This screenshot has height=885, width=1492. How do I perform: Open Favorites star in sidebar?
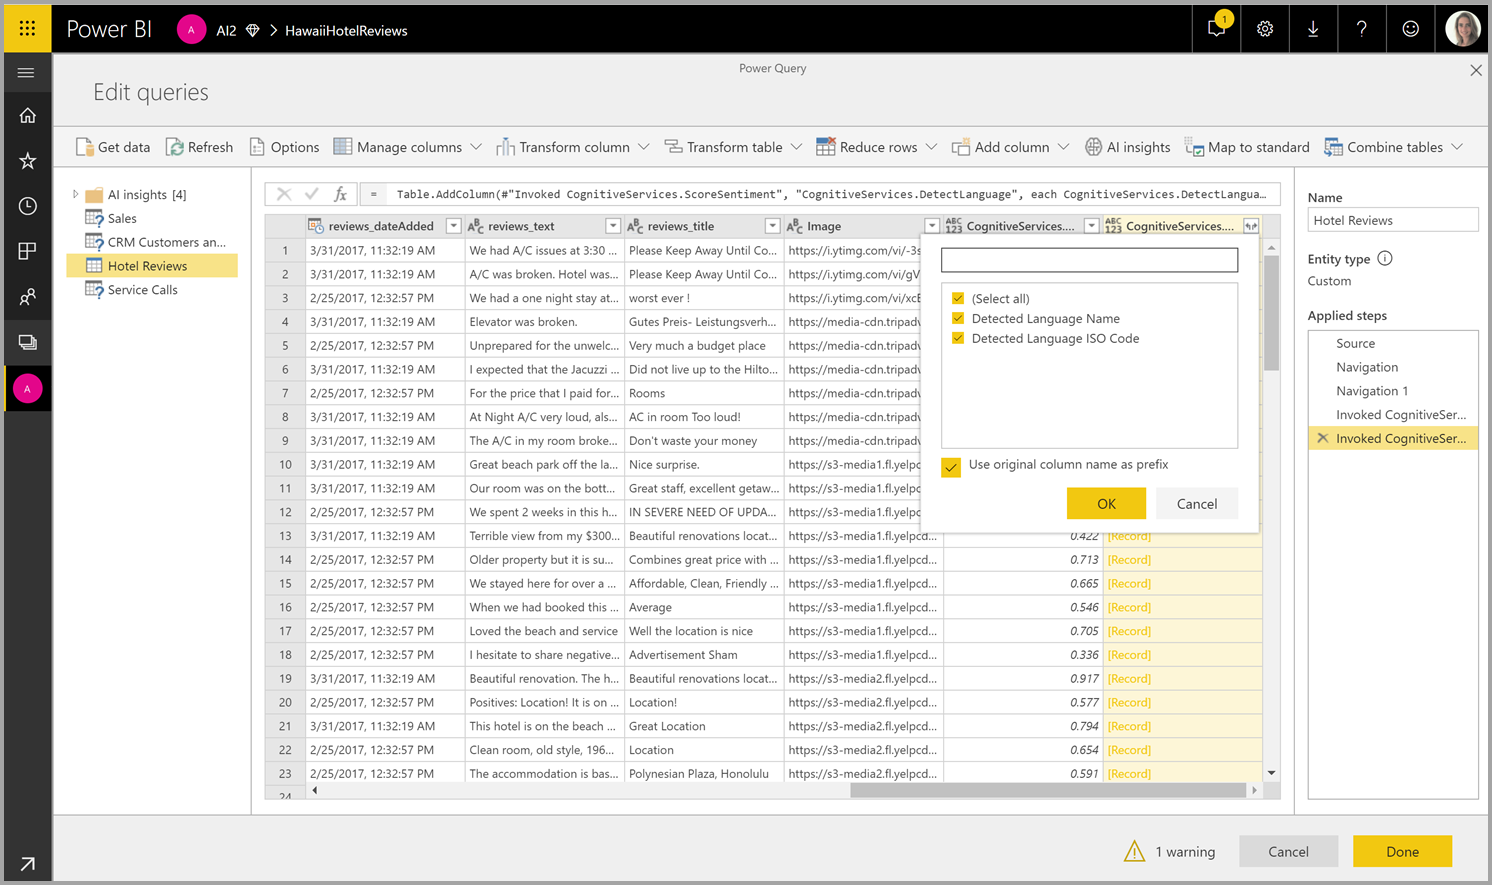[x=27, y=160]
